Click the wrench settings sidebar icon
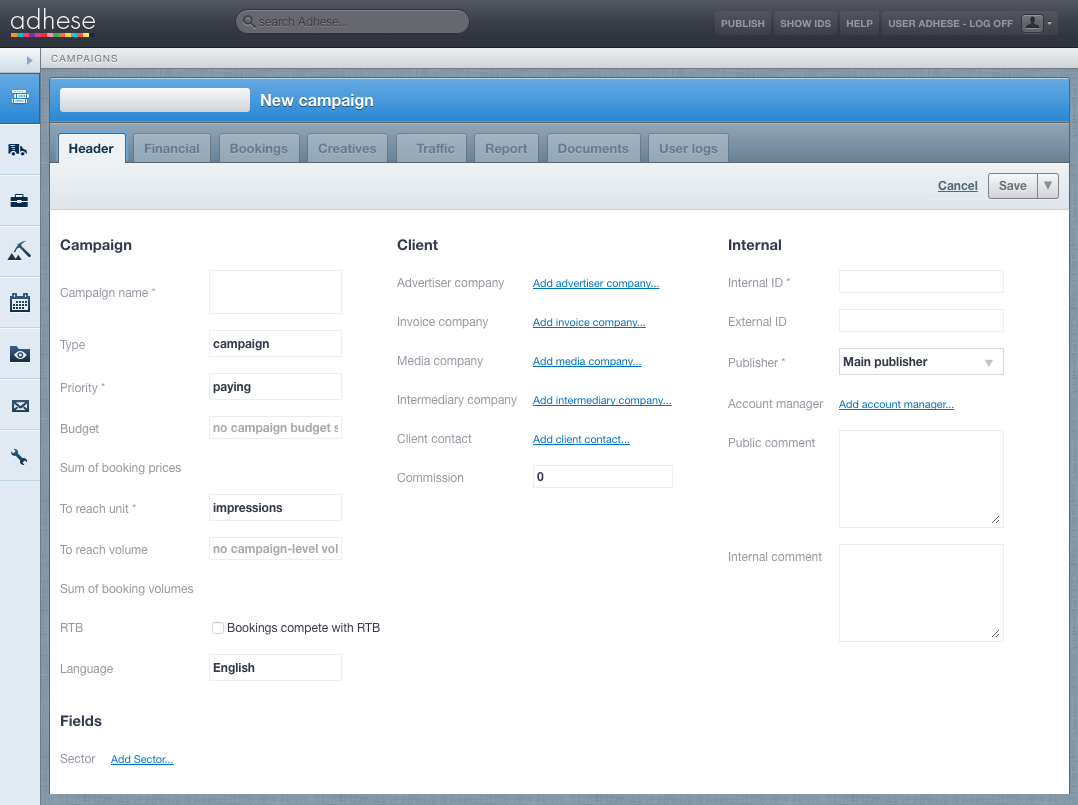This screenshot has height=805, width=1078. tap(19, 458)
